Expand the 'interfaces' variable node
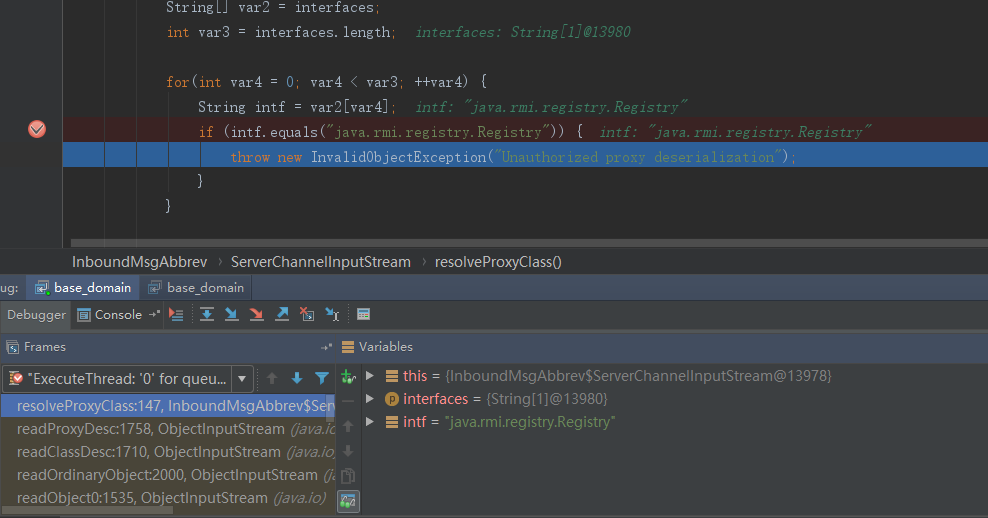The height and width of the screenshot is (518, 988). tap(370, 399)
